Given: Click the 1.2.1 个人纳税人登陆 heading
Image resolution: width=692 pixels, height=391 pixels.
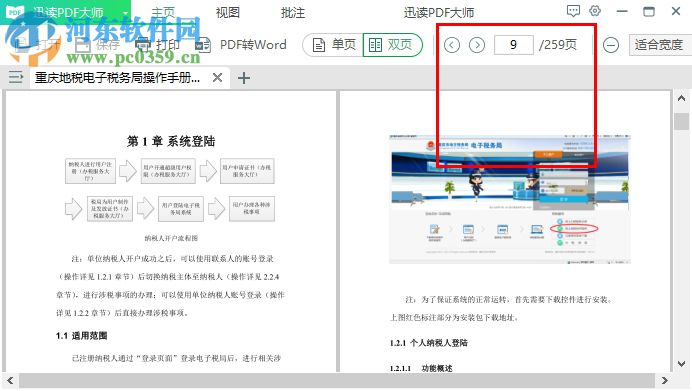Looking at the screenshot, I should [429, 343].
